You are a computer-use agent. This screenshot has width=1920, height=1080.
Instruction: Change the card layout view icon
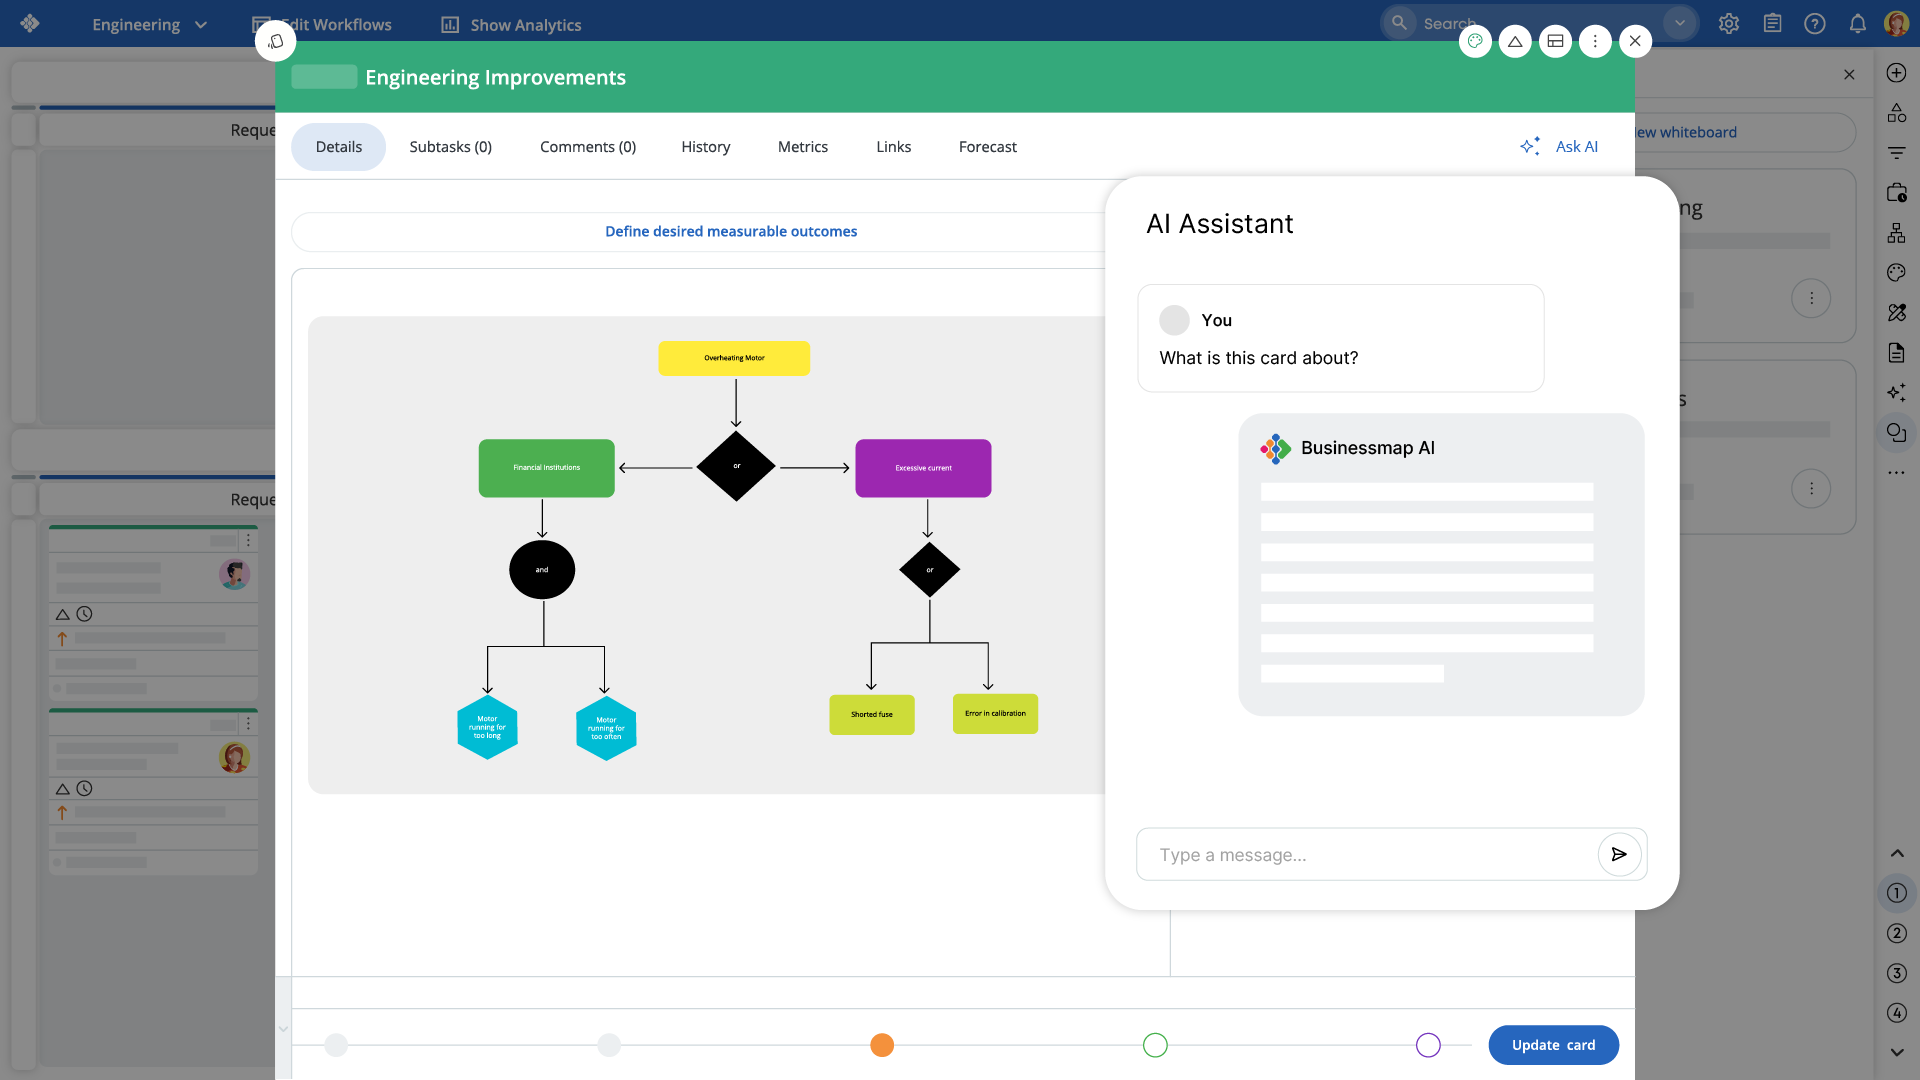tap(1555, 41)
